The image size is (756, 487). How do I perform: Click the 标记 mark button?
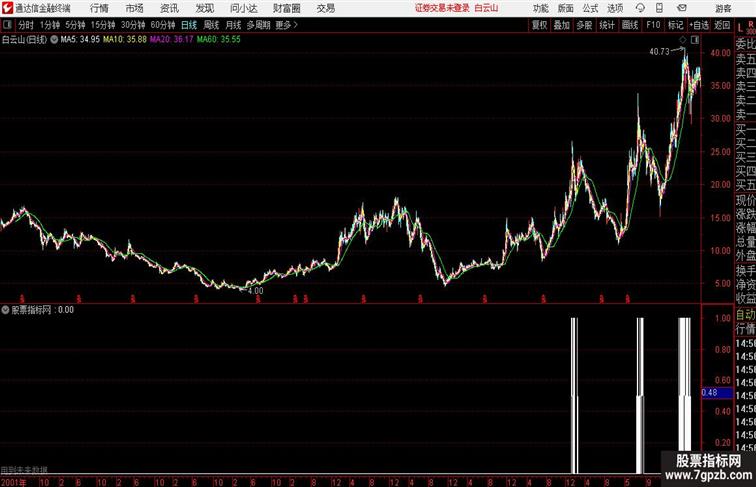click(x=675, y=25)
